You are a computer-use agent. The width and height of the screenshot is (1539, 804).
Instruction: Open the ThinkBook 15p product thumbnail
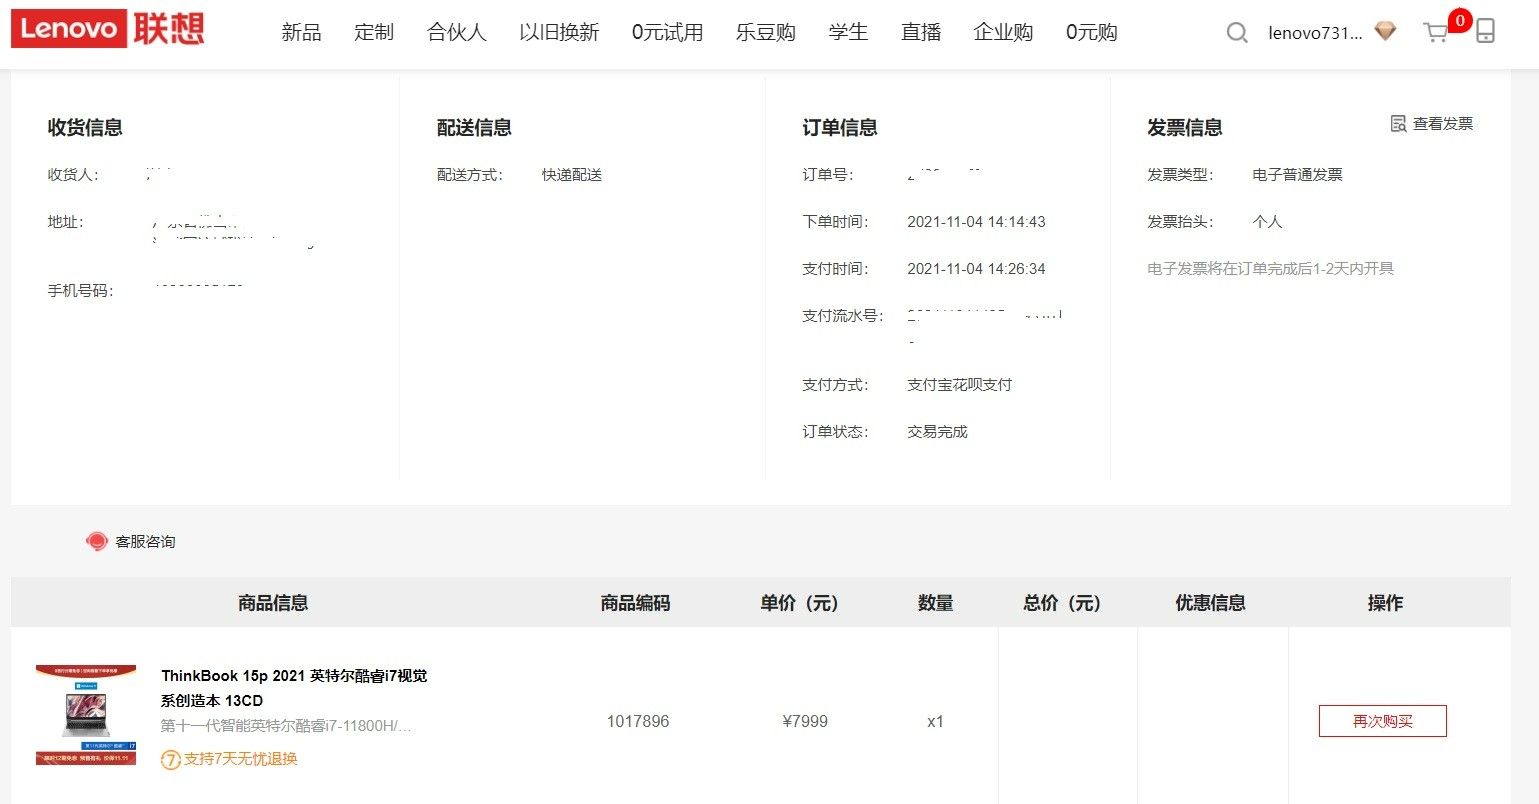coord(86,715)
